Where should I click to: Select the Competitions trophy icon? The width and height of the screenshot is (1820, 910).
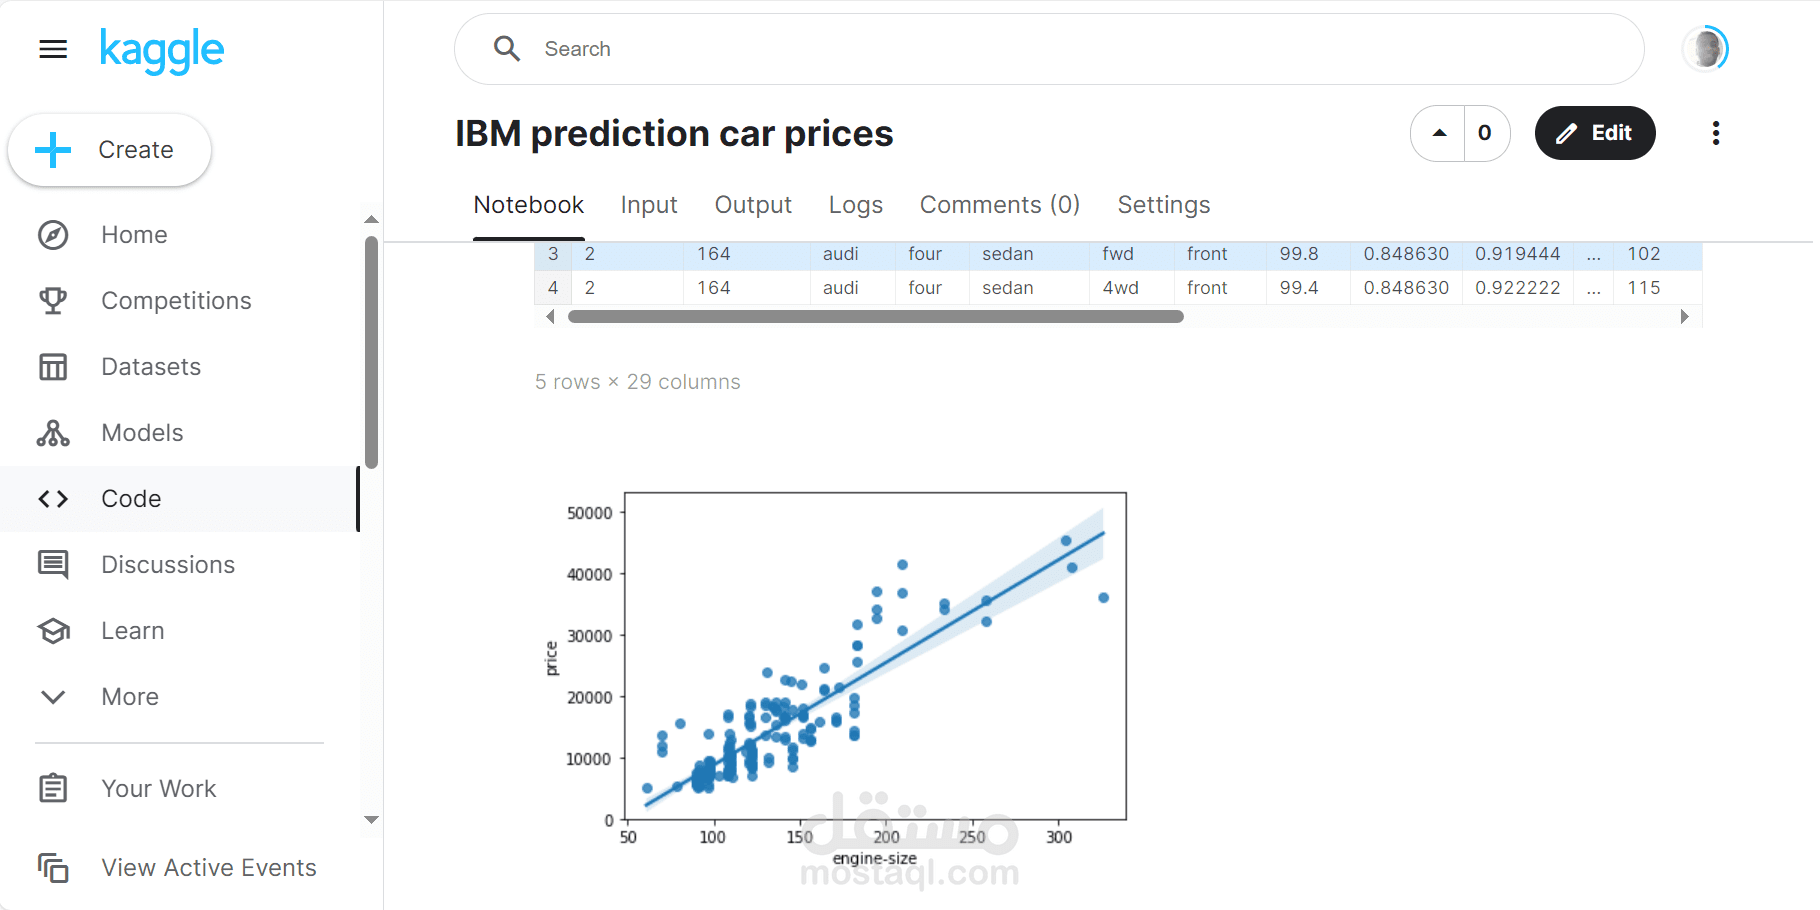pyautogui.click(x=53, y=300)
